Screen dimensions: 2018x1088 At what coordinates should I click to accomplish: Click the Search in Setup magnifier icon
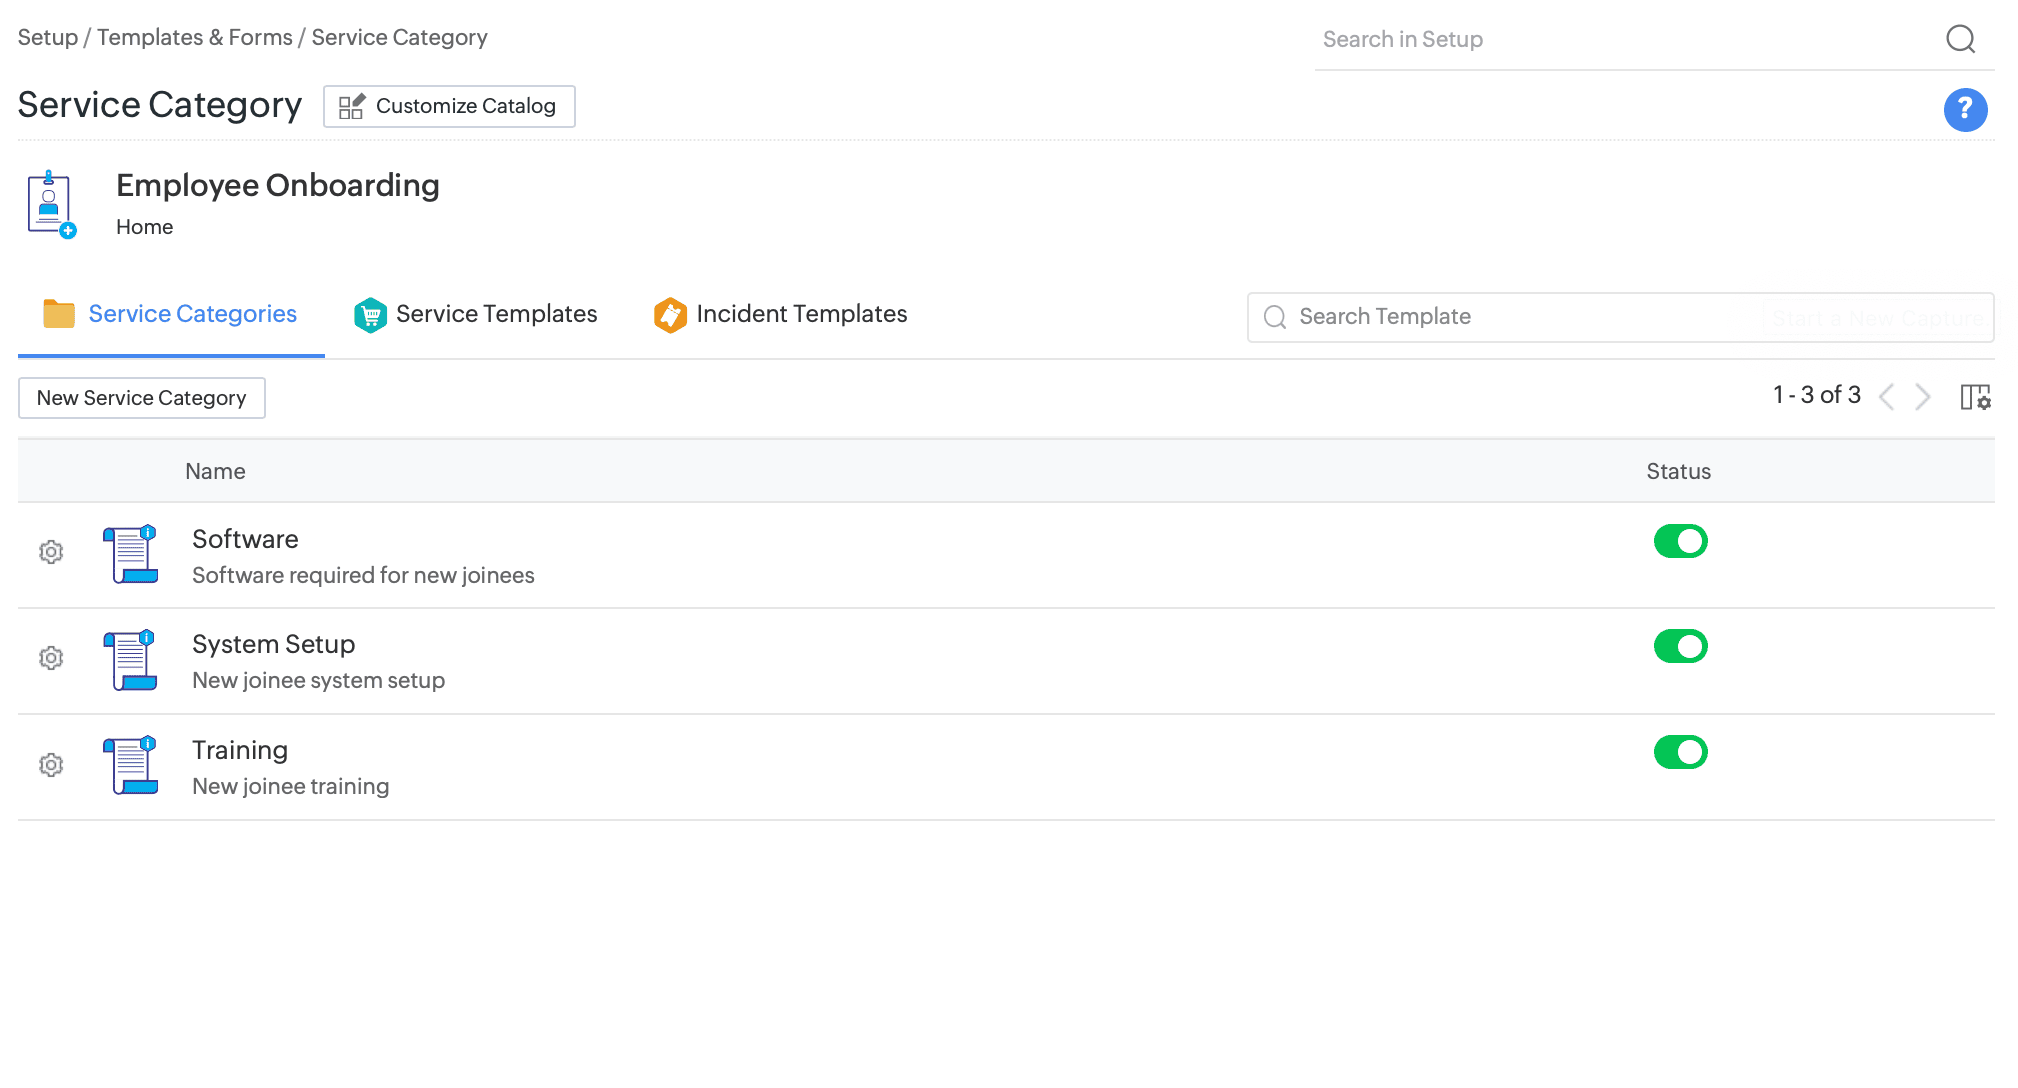click(x=1960, y=39)
